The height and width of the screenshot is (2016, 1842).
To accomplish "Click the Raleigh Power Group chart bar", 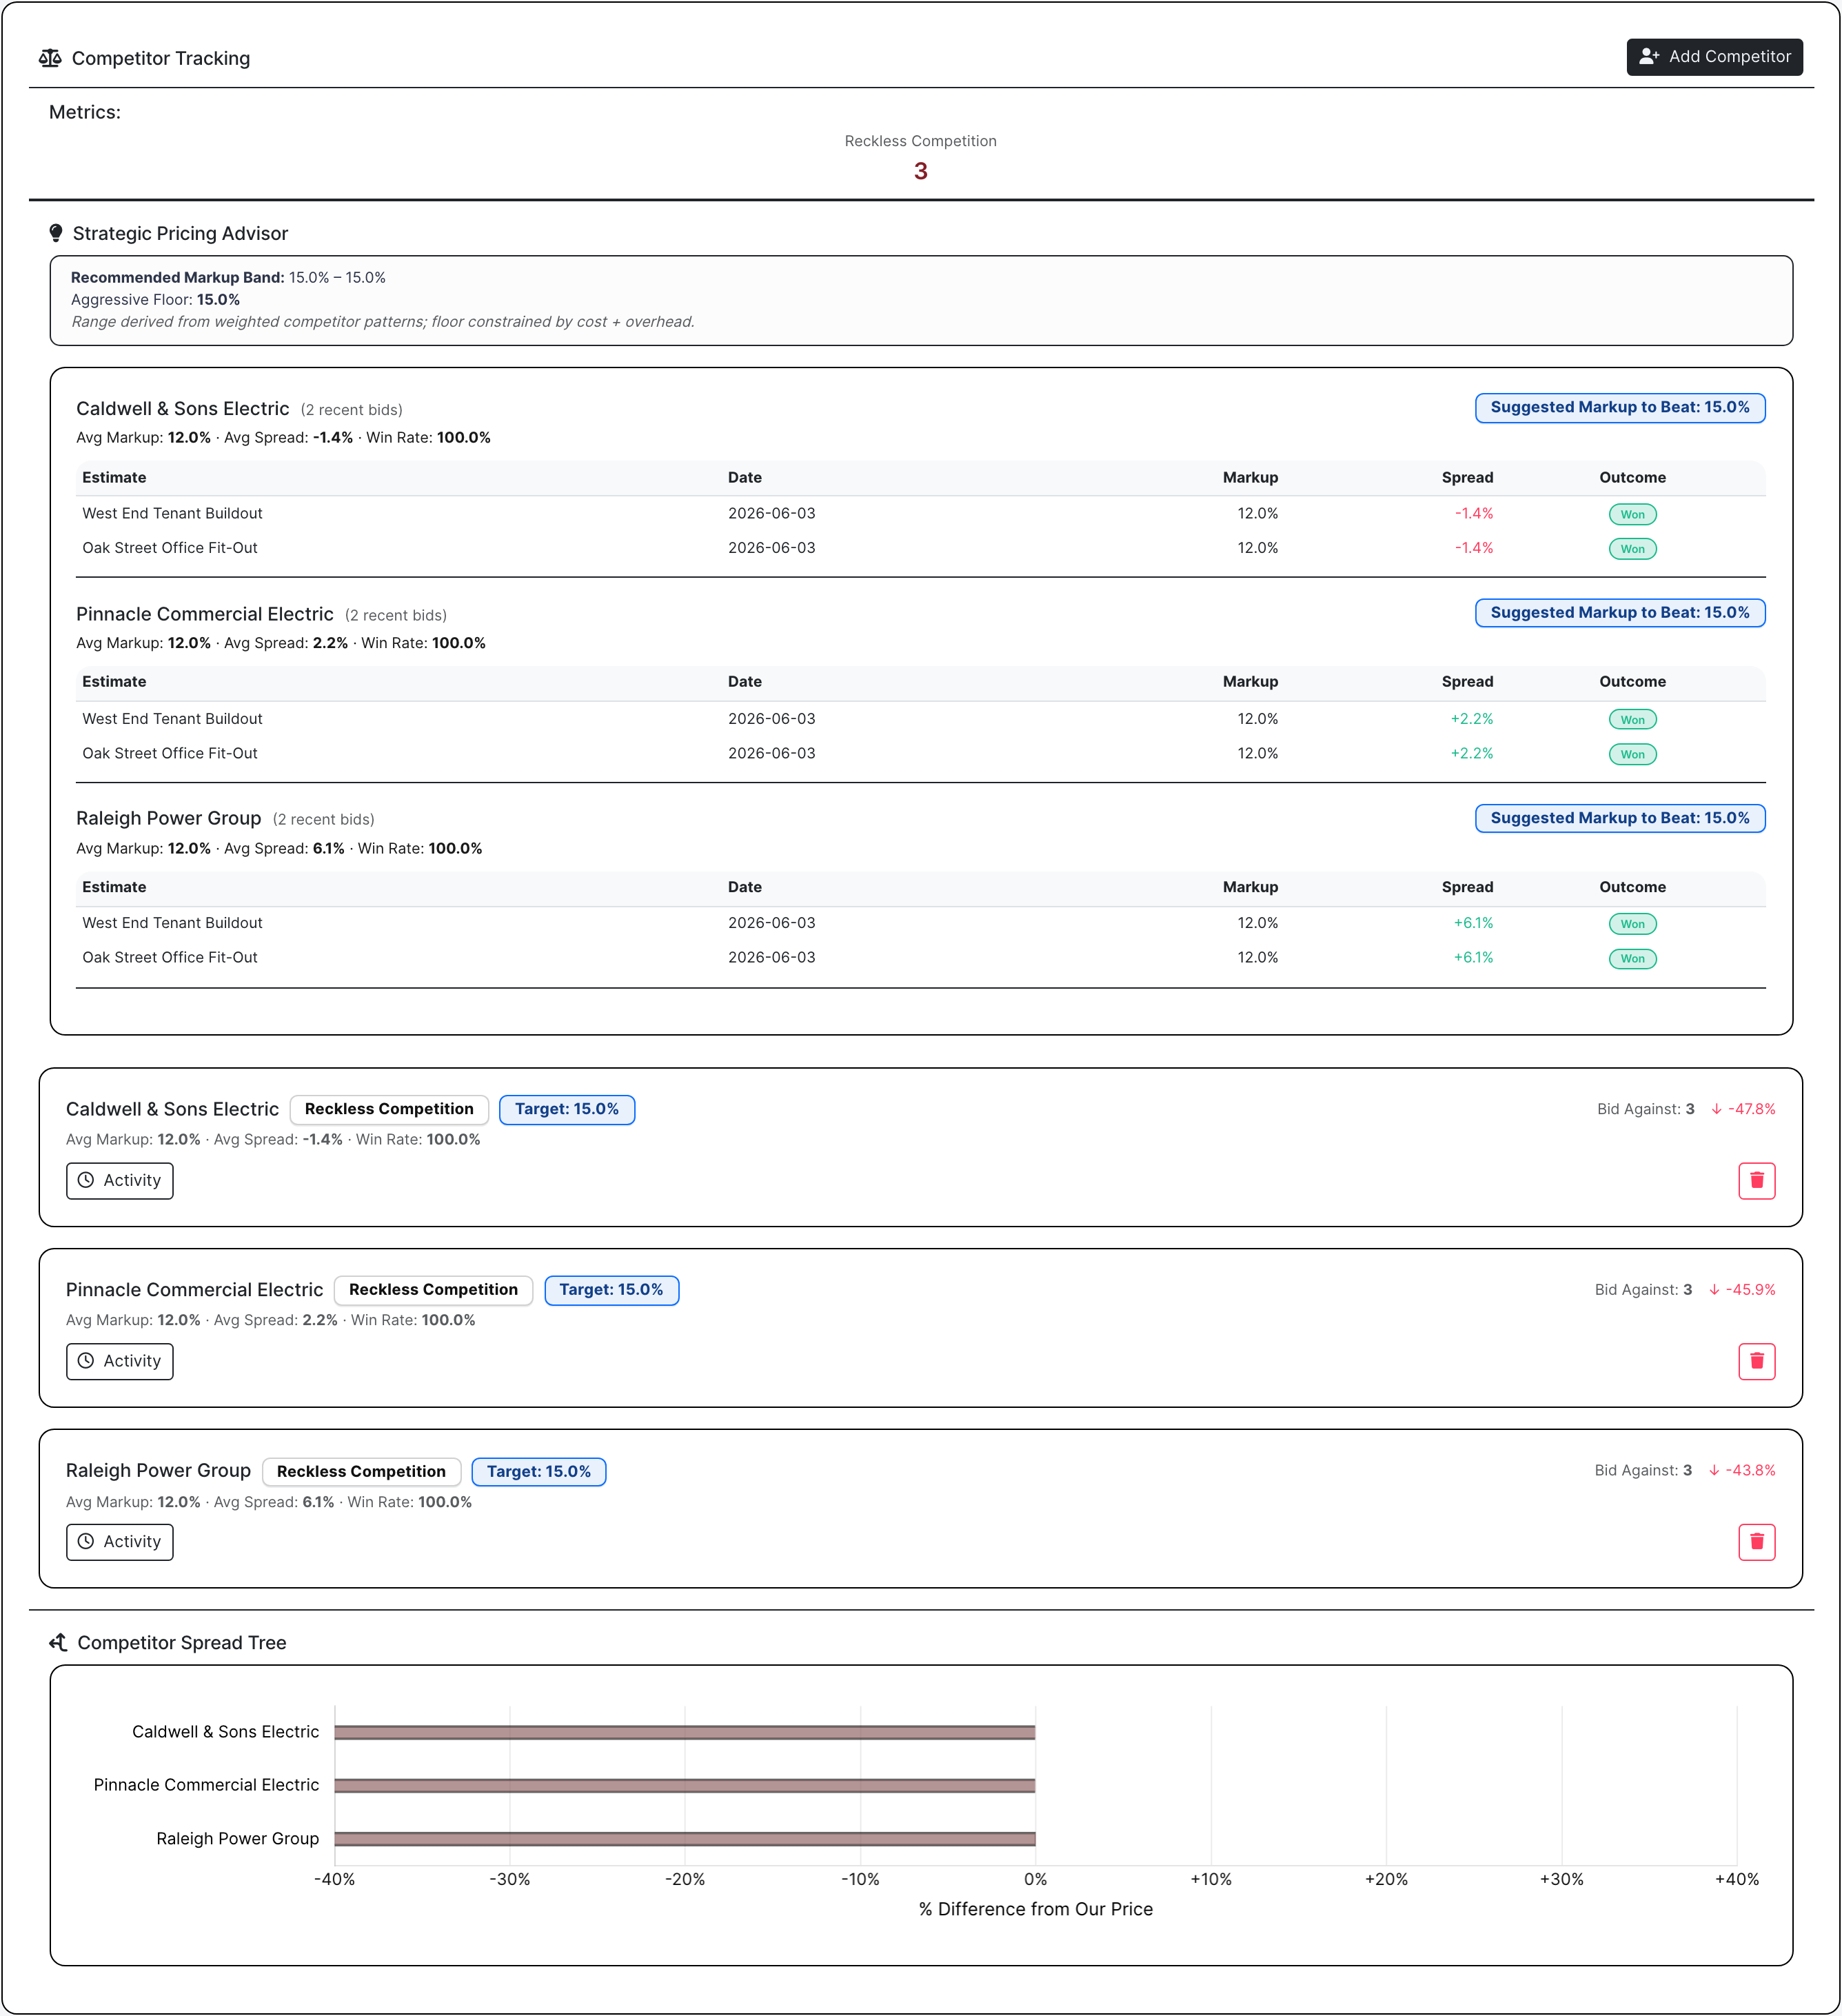I will [684, 1838].
